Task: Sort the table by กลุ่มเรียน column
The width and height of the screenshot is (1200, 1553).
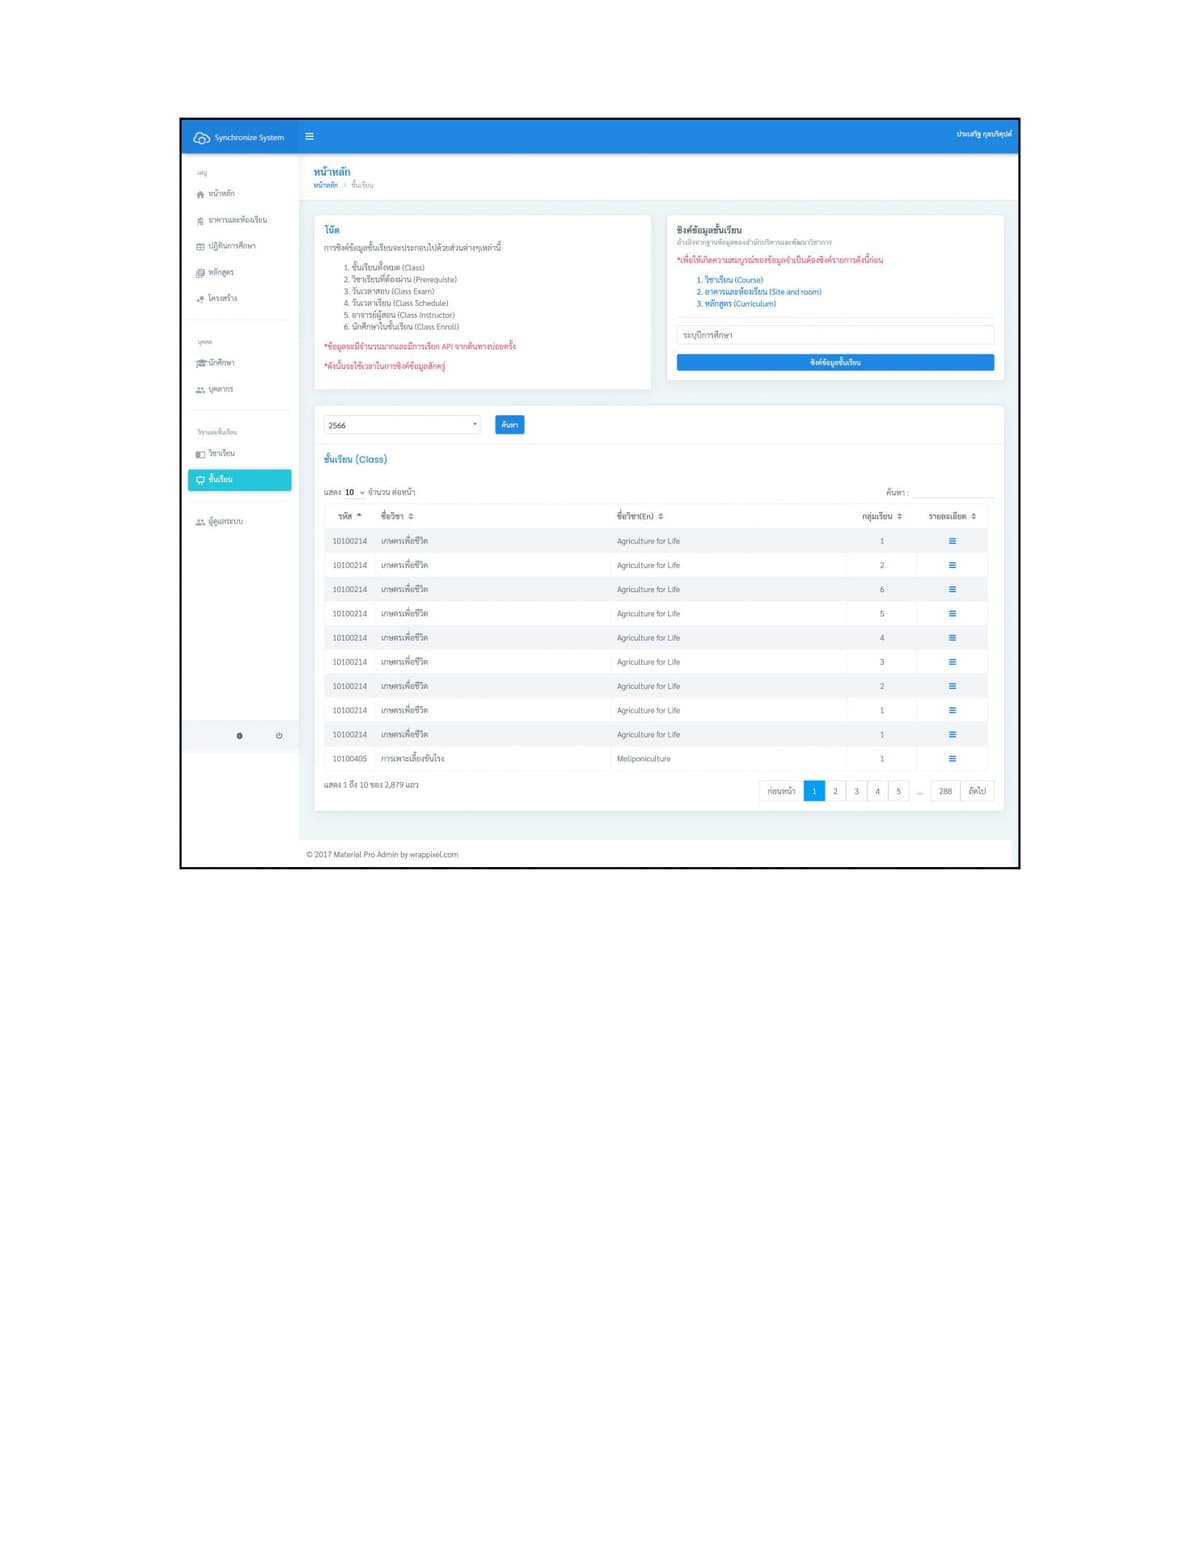Action: click(x=882, y=516)
